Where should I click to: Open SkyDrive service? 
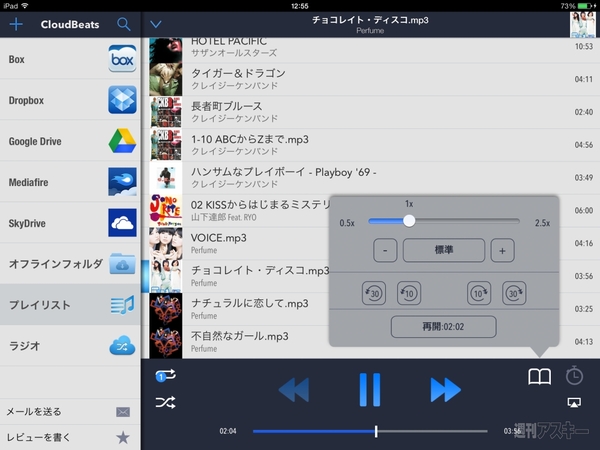[70, 223]
